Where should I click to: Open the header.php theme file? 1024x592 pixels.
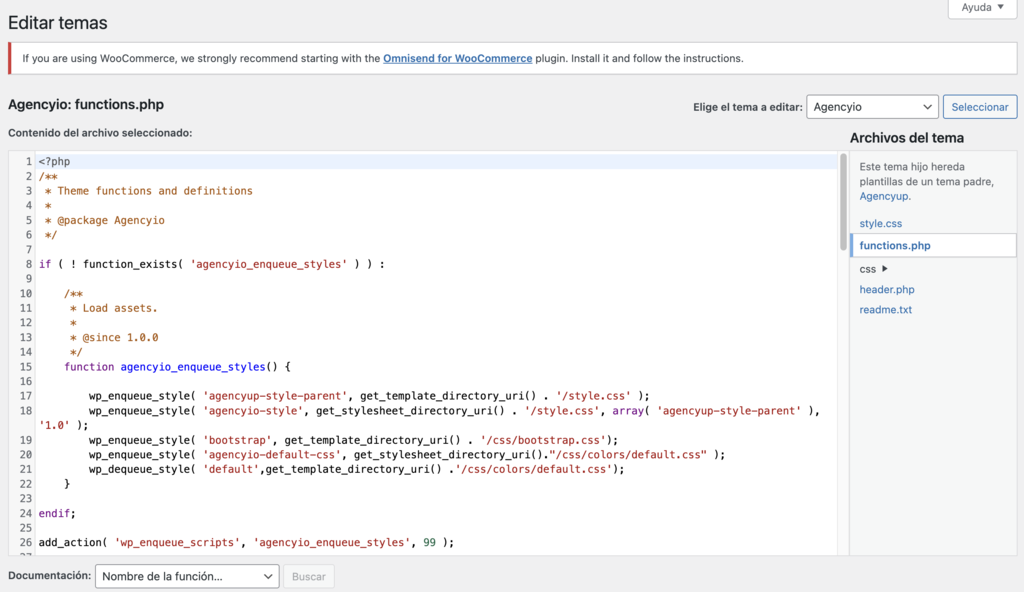[886, 289]
